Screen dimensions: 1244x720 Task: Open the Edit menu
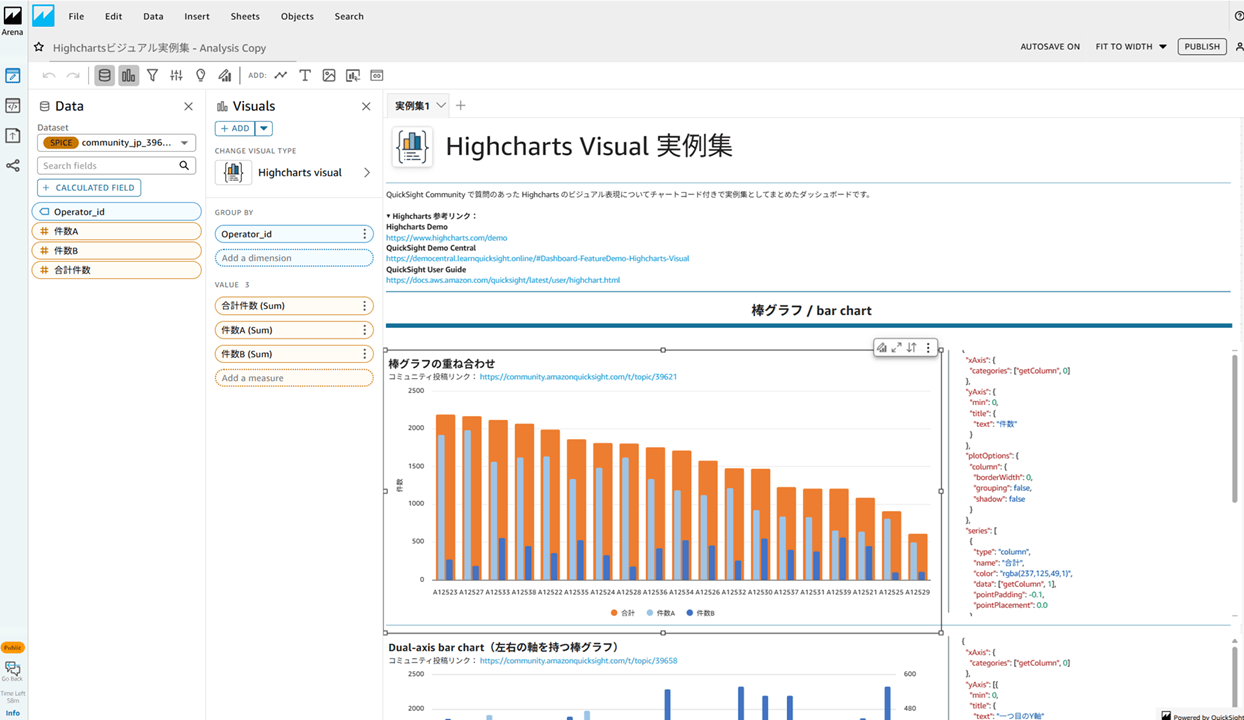pos(113,17)
